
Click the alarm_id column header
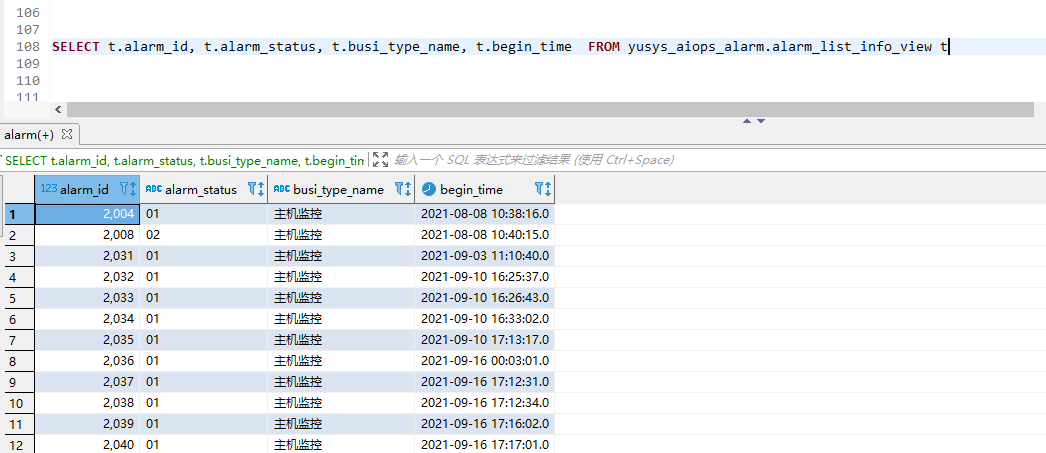87,189
